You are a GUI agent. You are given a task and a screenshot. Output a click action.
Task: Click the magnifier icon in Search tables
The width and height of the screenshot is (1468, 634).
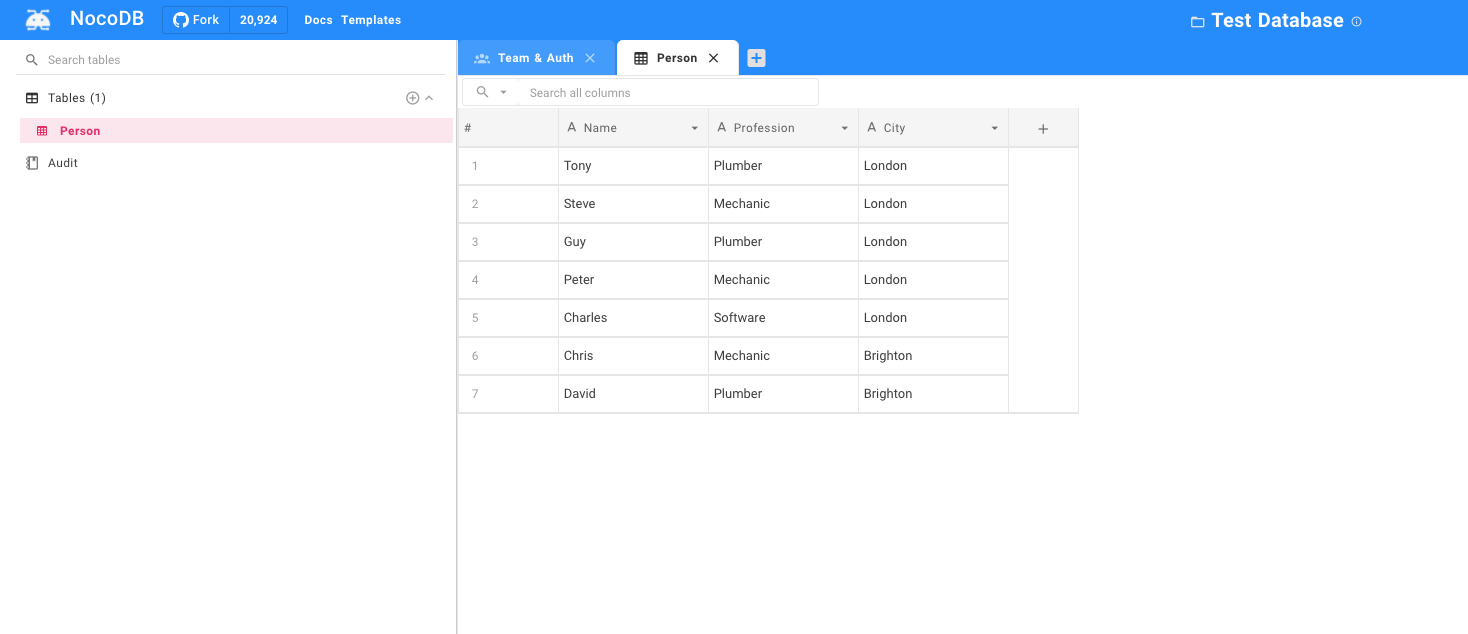[x=32, y=60]
